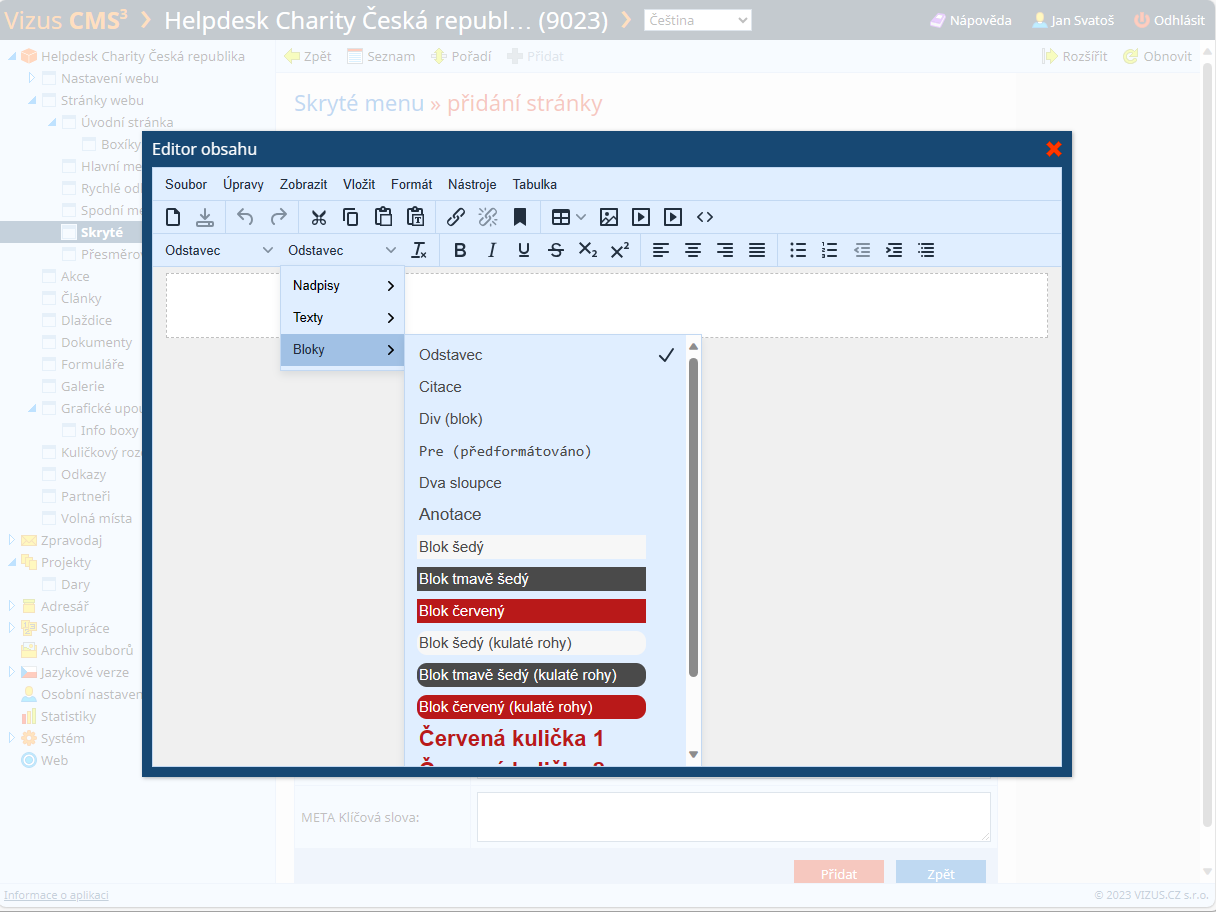The image size is (1216, 912).
Task: Open the second Odstavec styles dropdown
Action: pos(342,250)
